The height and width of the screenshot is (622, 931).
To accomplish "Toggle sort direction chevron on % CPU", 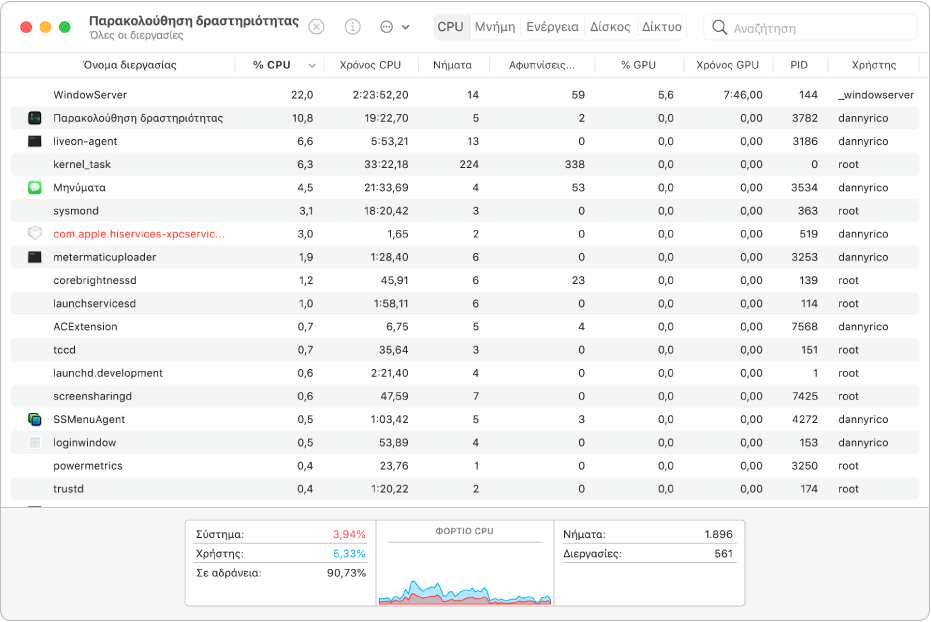I will 312,66.
